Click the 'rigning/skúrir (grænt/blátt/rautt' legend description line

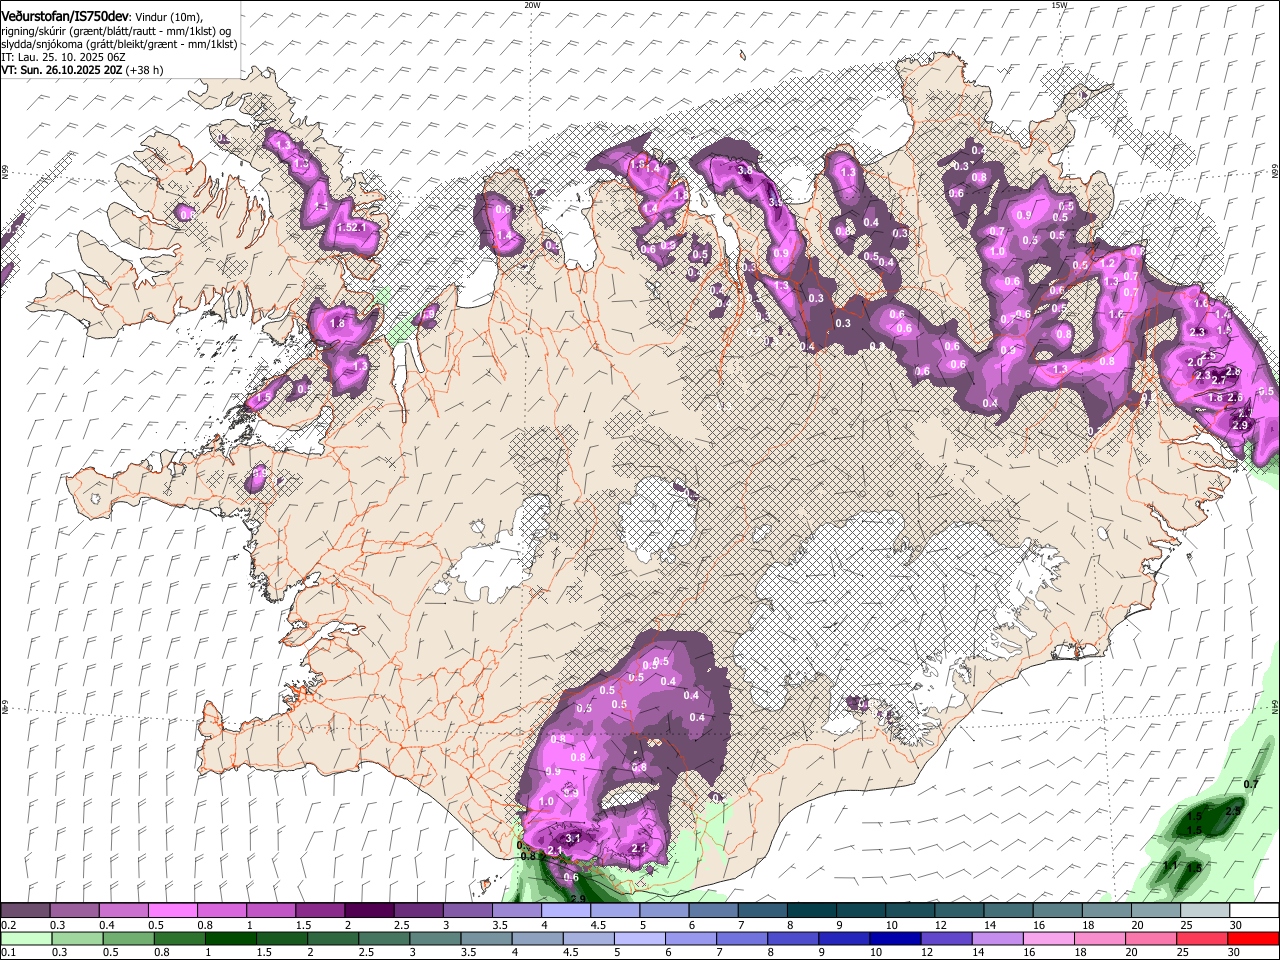116,31
